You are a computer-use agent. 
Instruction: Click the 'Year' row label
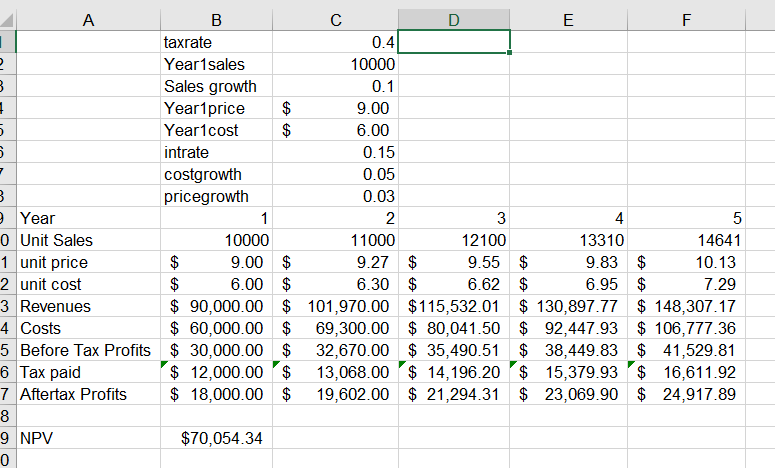(88, 218)
